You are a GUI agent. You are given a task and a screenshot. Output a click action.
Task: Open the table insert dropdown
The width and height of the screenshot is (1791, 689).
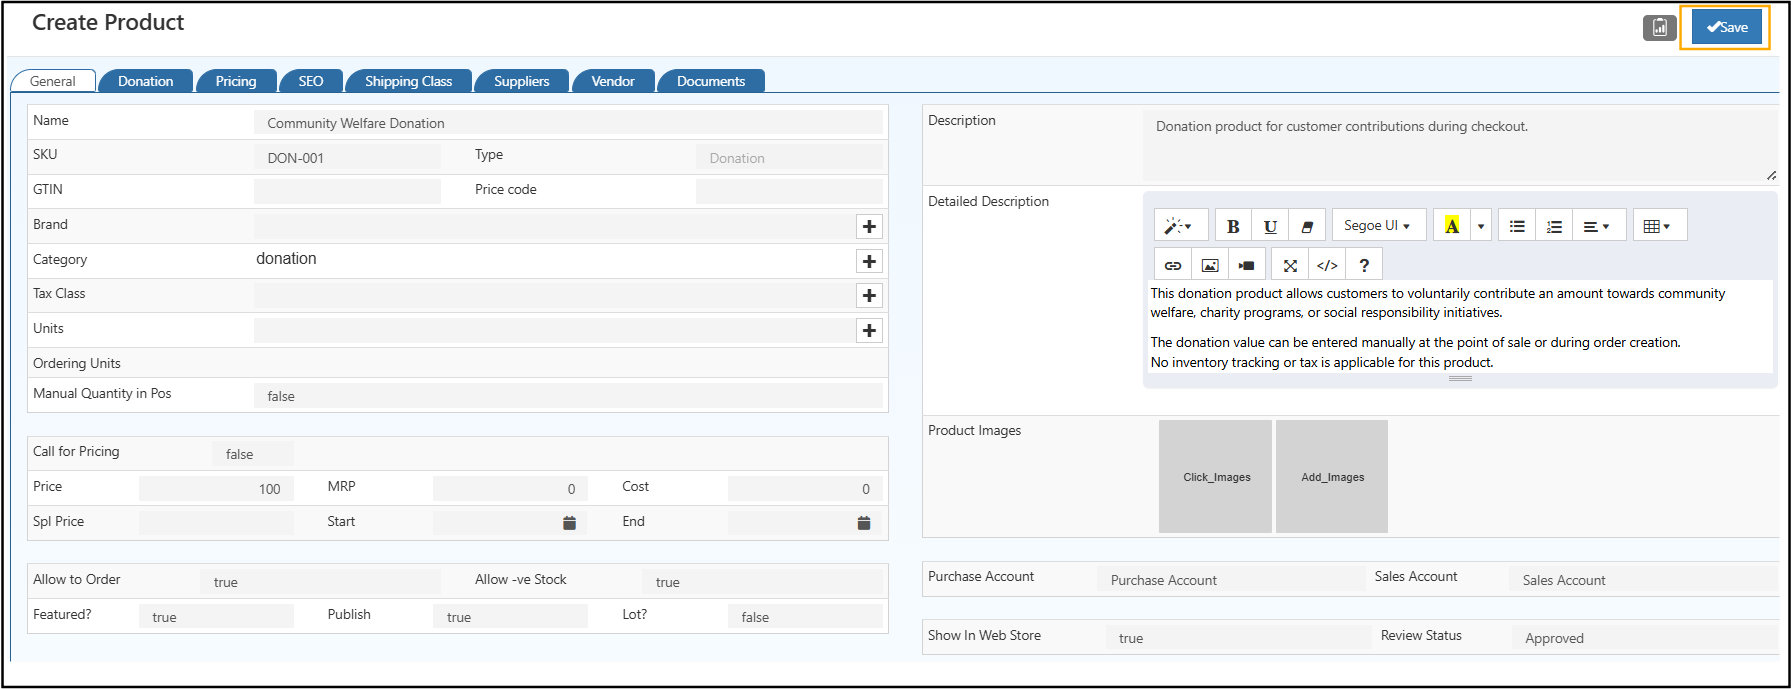click(1657, 226)
